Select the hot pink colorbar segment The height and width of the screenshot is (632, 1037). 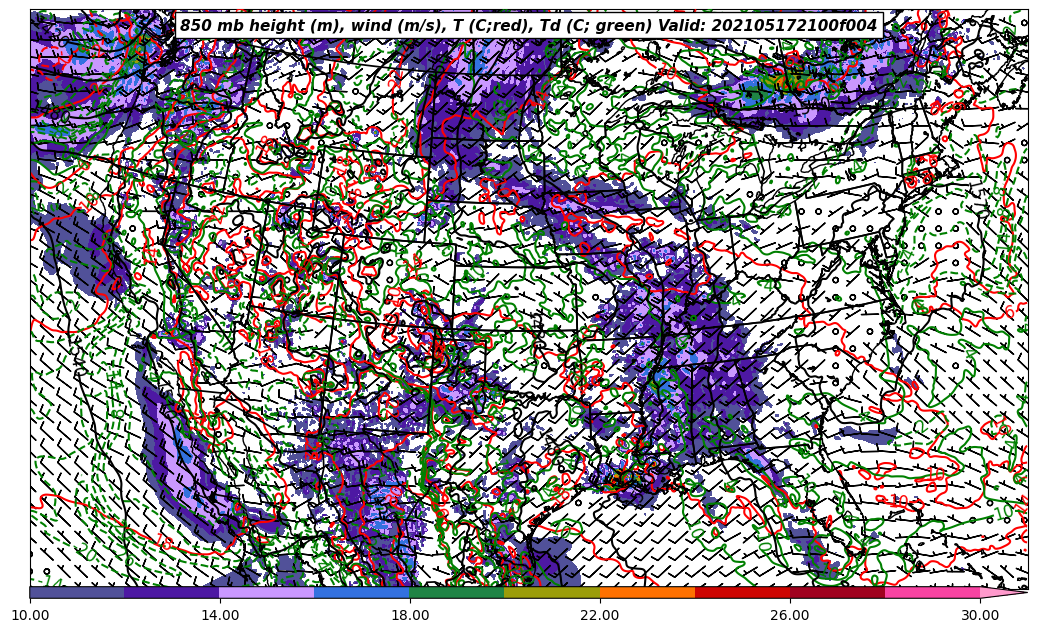(932, 592)
